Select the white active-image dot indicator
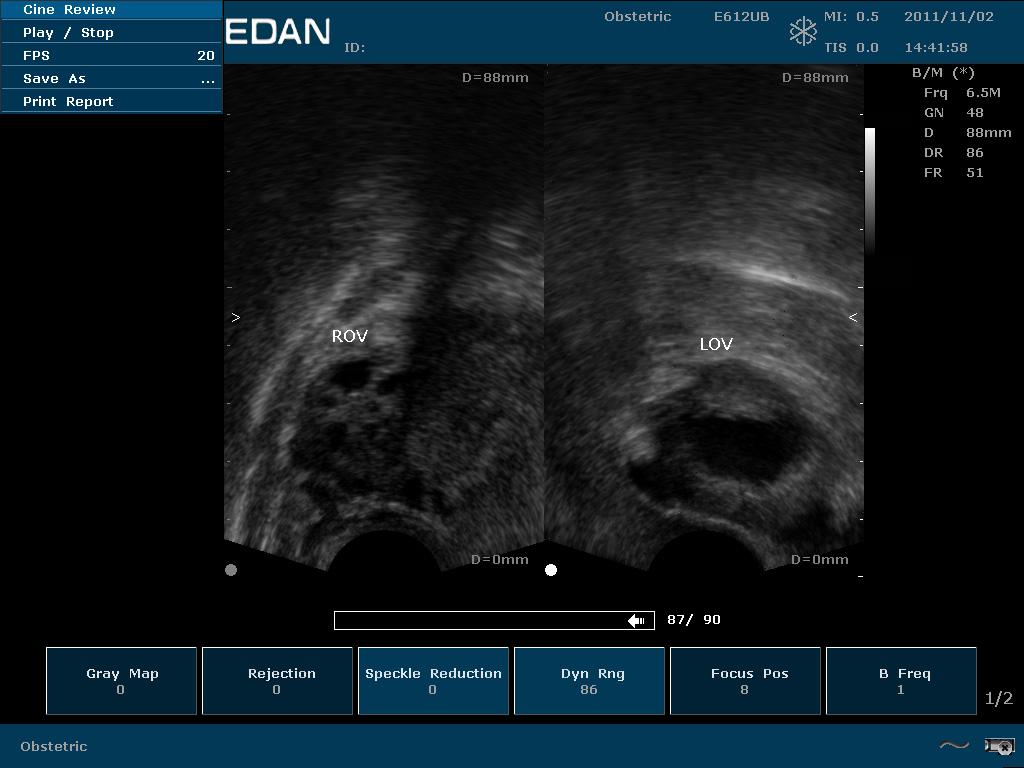Screen dimensions: 1024x768 pyautogui.click(x=551, y=570)
